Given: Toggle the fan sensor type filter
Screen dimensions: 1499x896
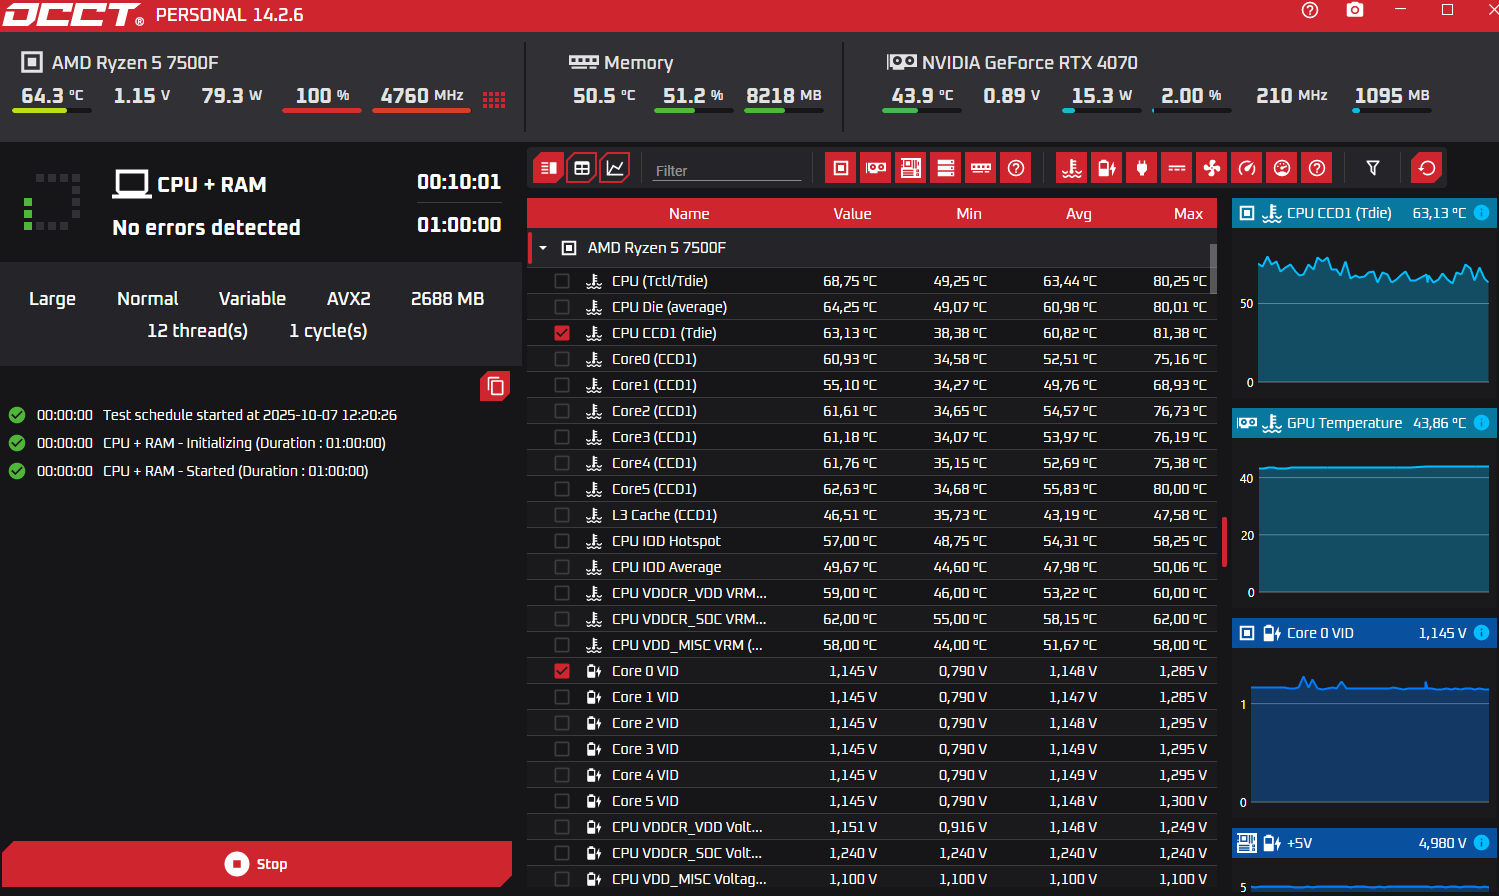Looking at the screenshot, I should pyautogui.click(x=1212, y=168).
